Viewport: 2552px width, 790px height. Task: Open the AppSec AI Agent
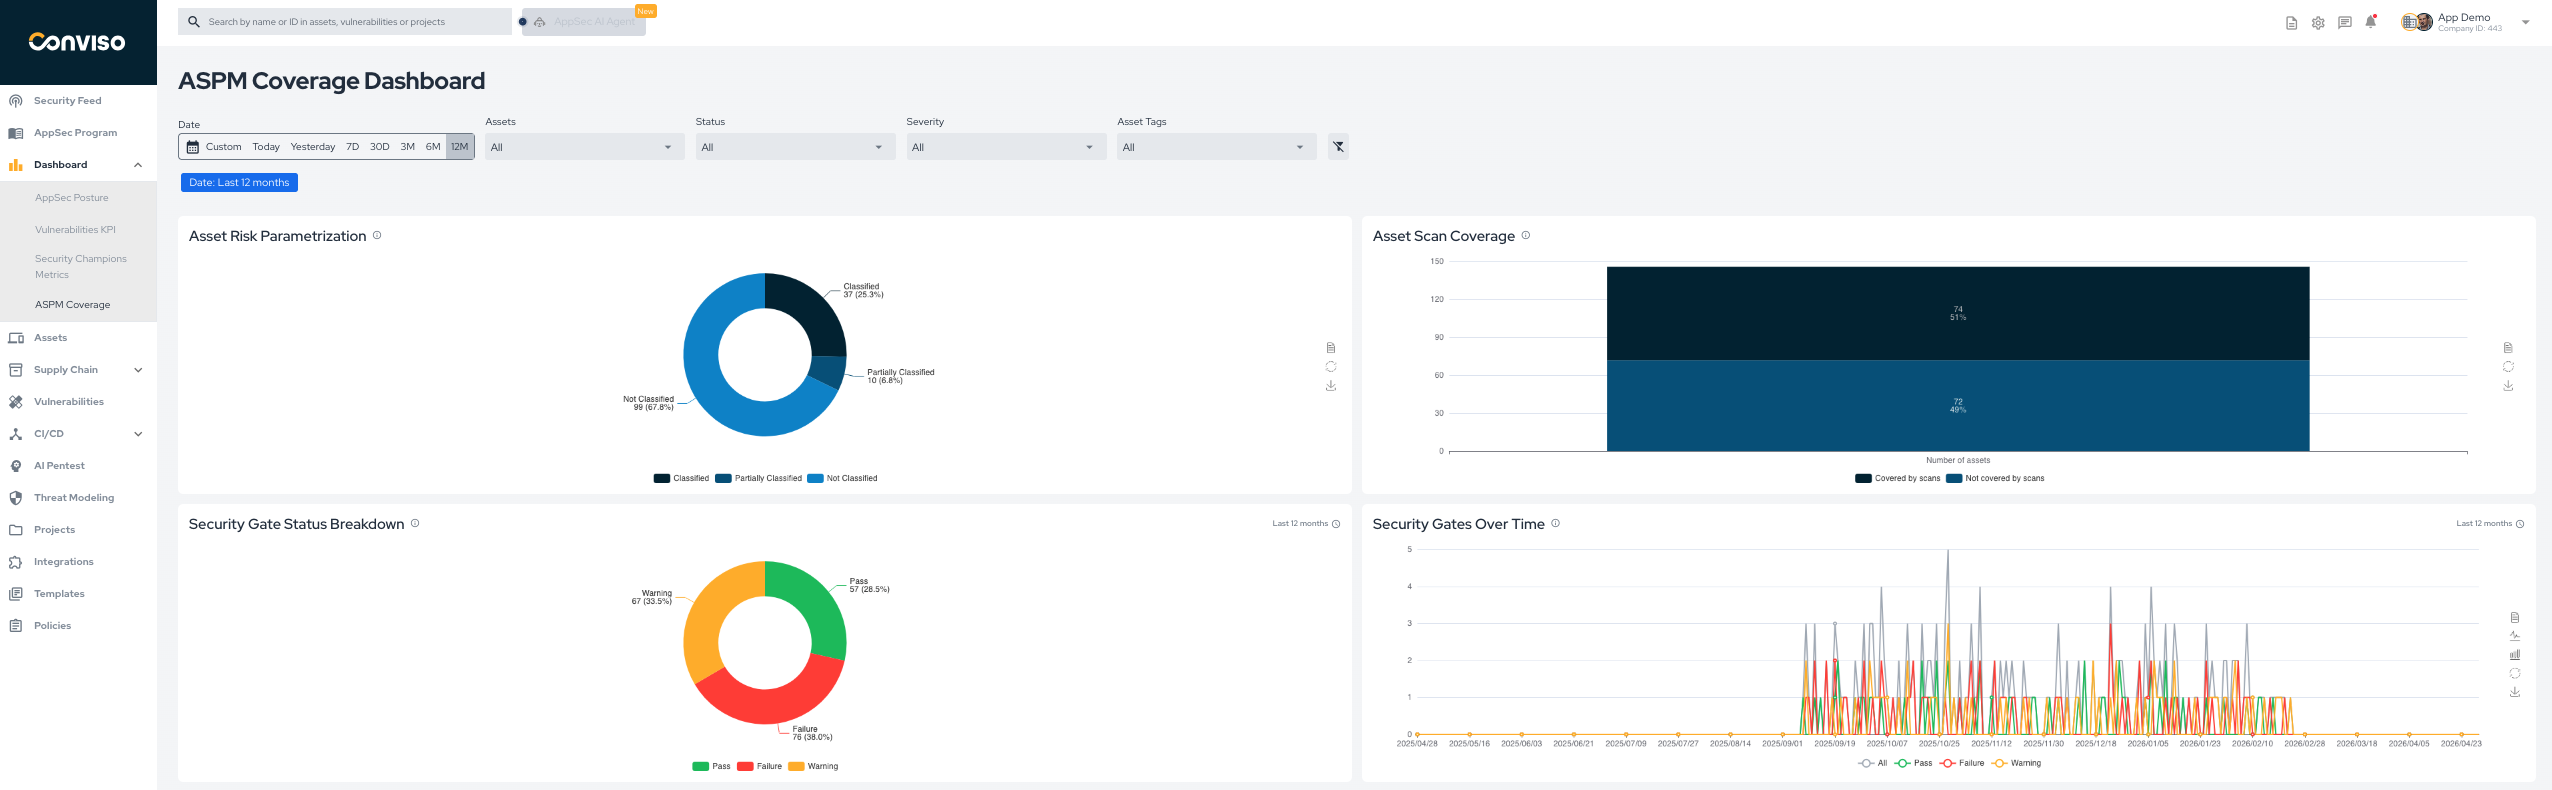click(x=584, y=22)
